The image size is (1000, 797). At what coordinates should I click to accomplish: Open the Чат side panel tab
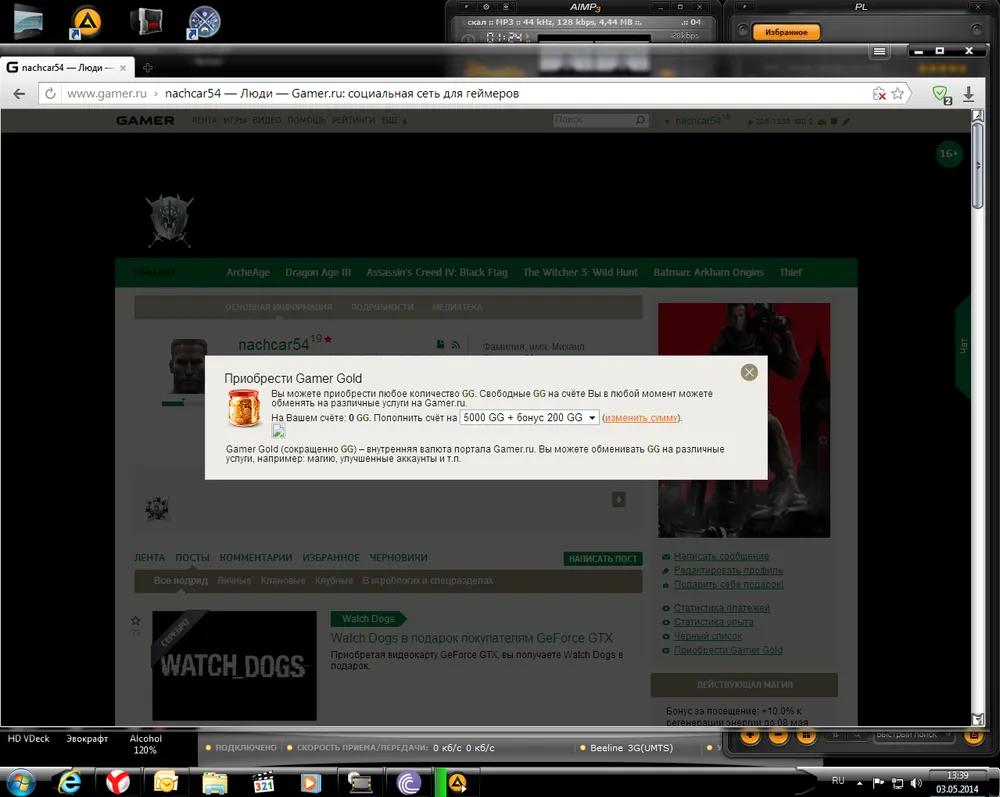[963, 346]
